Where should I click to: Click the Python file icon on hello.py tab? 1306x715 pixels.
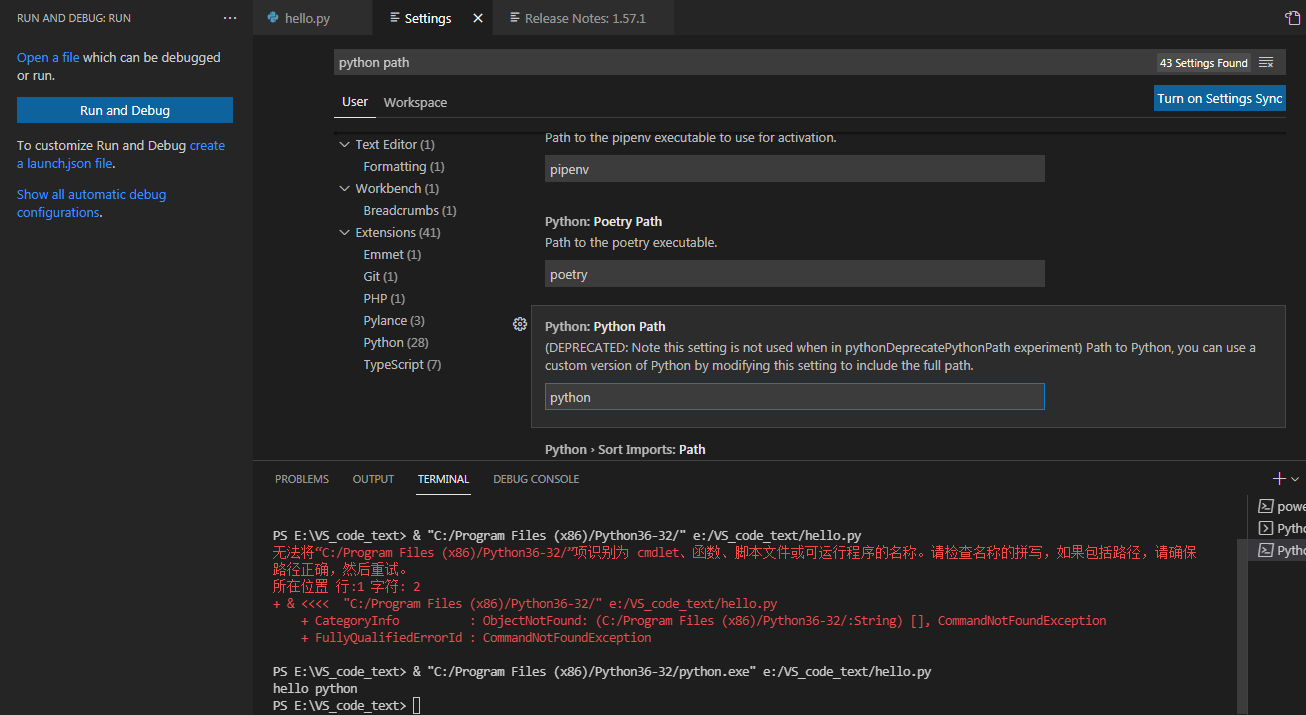273,18
